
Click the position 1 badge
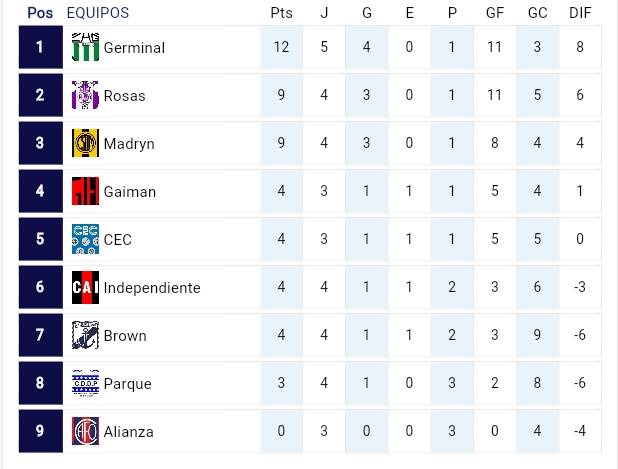[x=40, y=47]
